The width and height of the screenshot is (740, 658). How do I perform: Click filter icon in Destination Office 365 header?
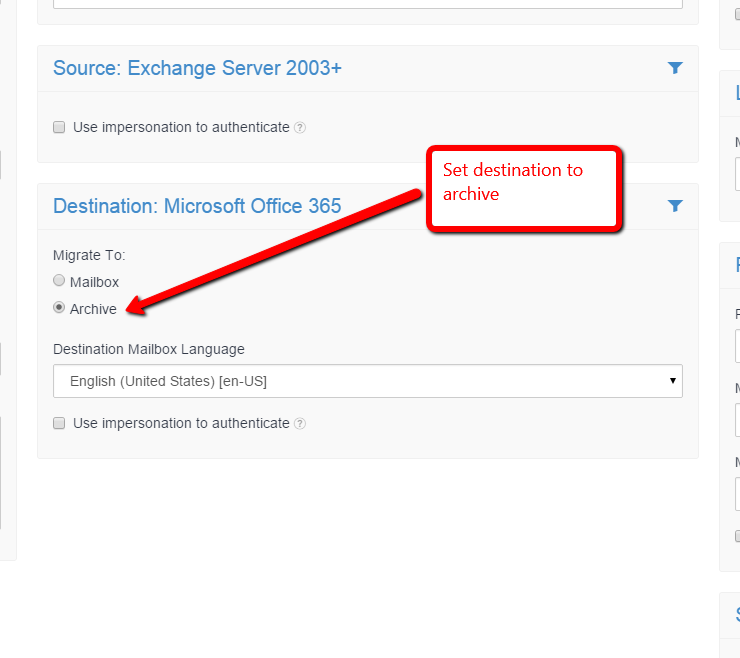point(675,206)
